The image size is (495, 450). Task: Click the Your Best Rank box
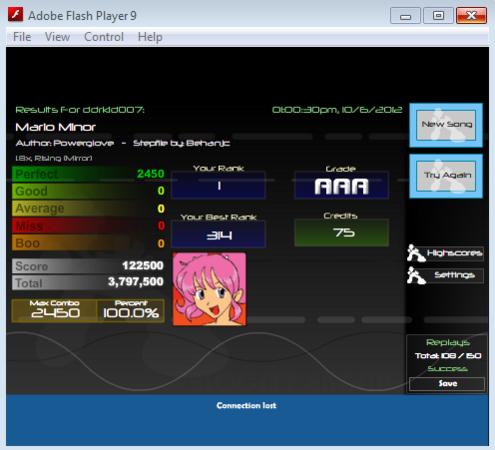pos(218,235)
